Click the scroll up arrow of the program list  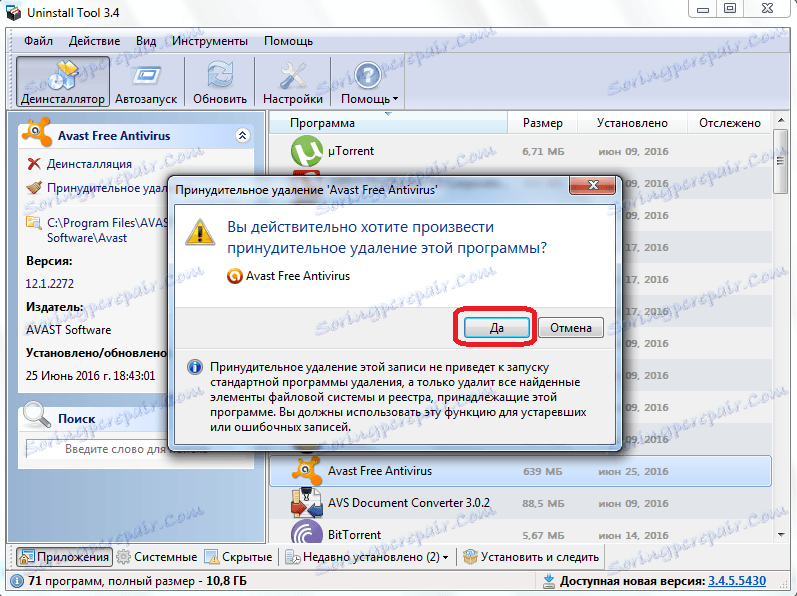pos(781,121)
